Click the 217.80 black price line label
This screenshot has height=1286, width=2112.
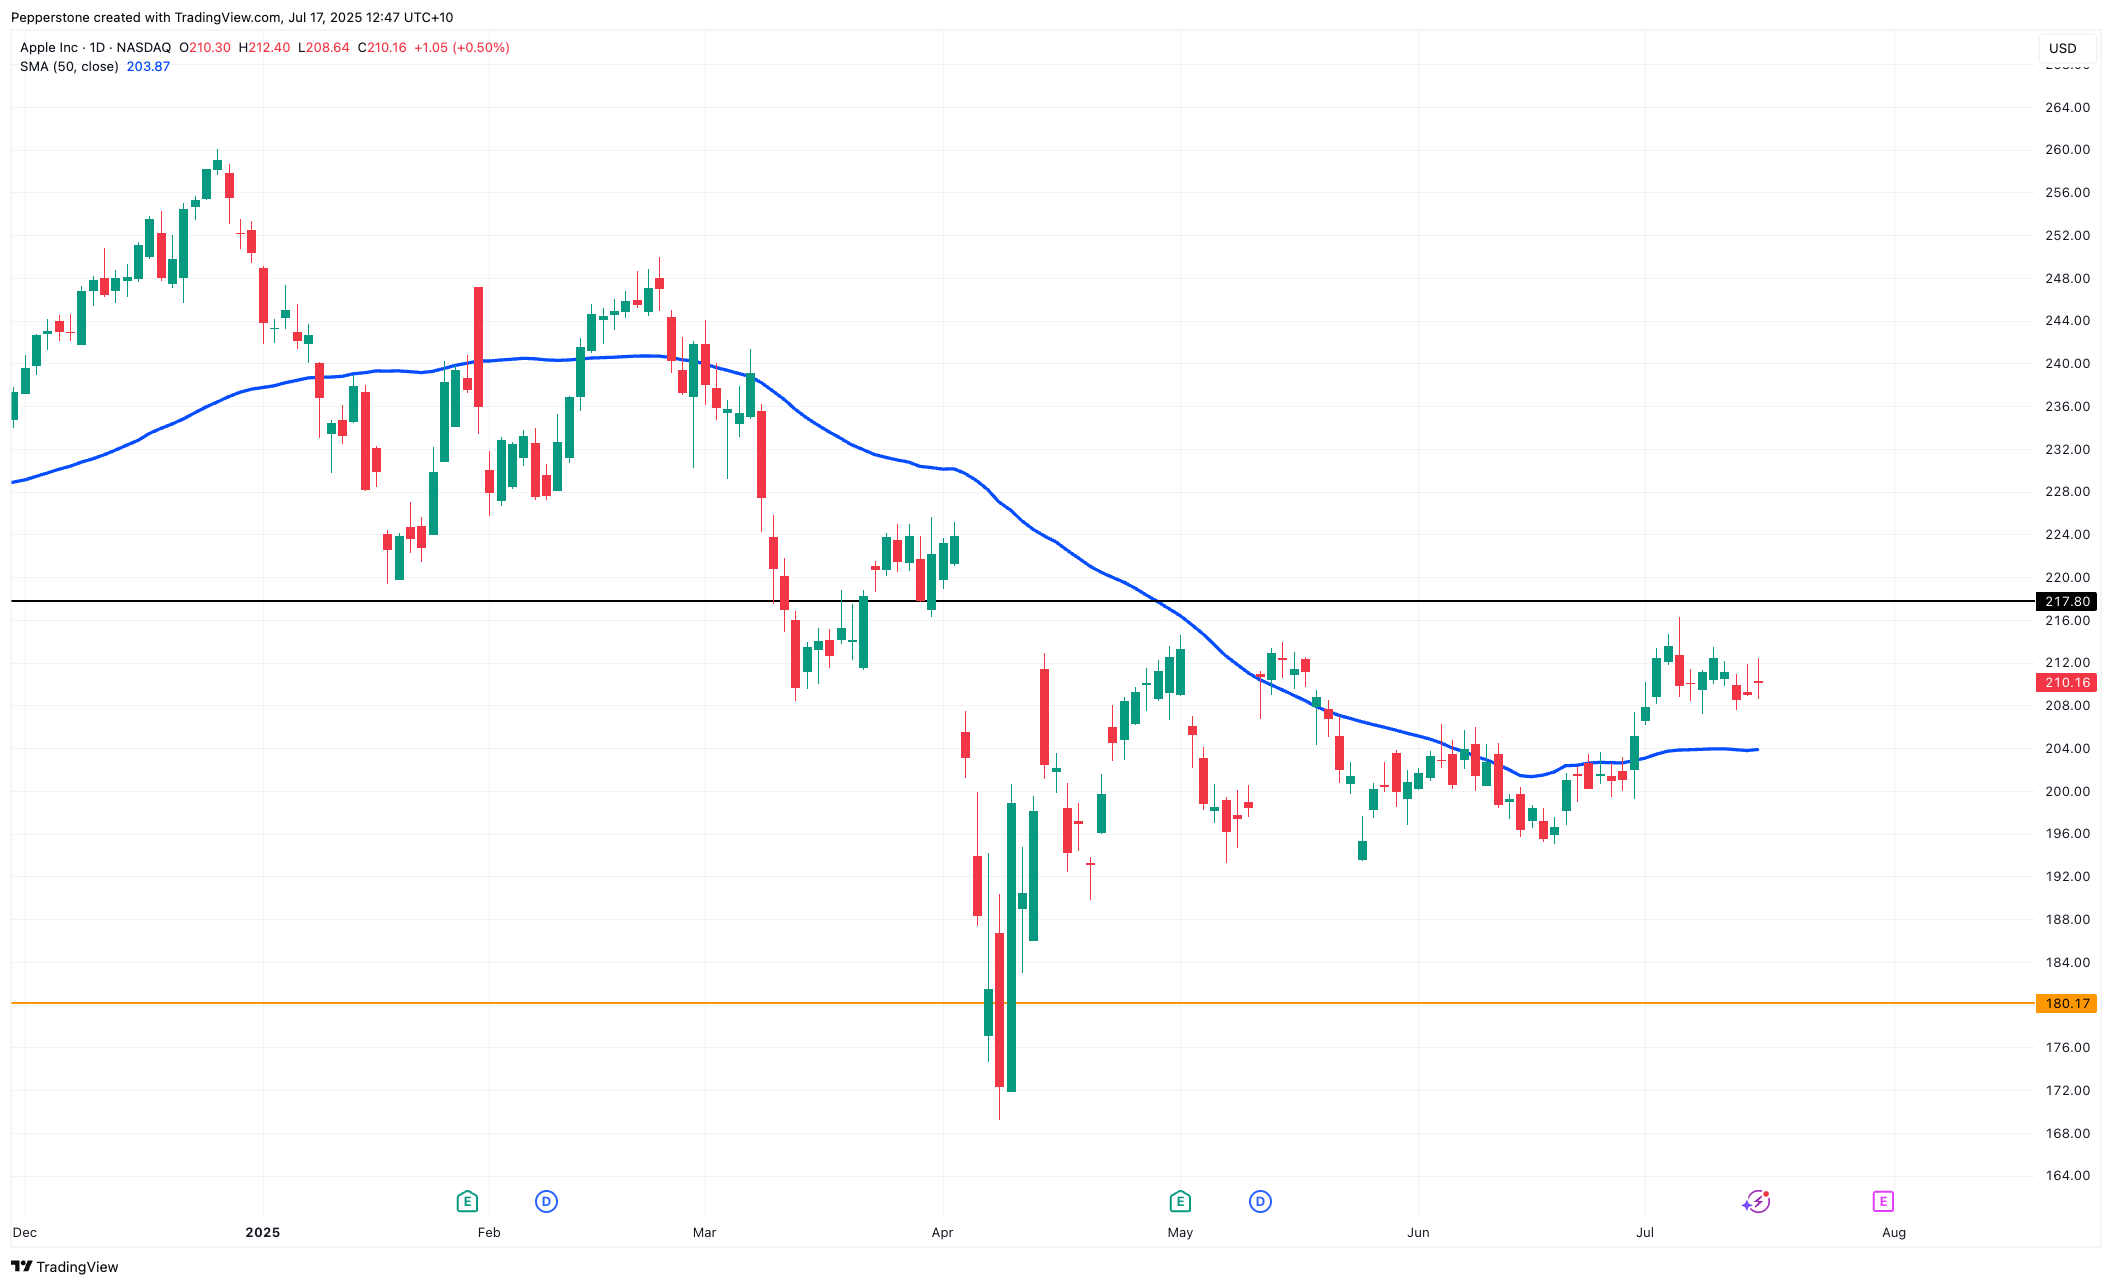click(2066, 601)
